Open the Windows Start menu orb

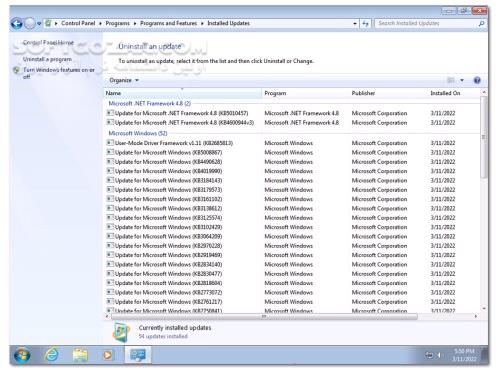22,355
